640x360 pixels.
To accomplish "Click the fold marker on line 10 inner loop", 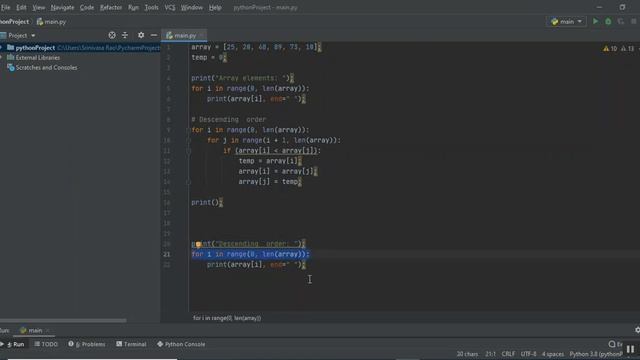I will [188, 140].
